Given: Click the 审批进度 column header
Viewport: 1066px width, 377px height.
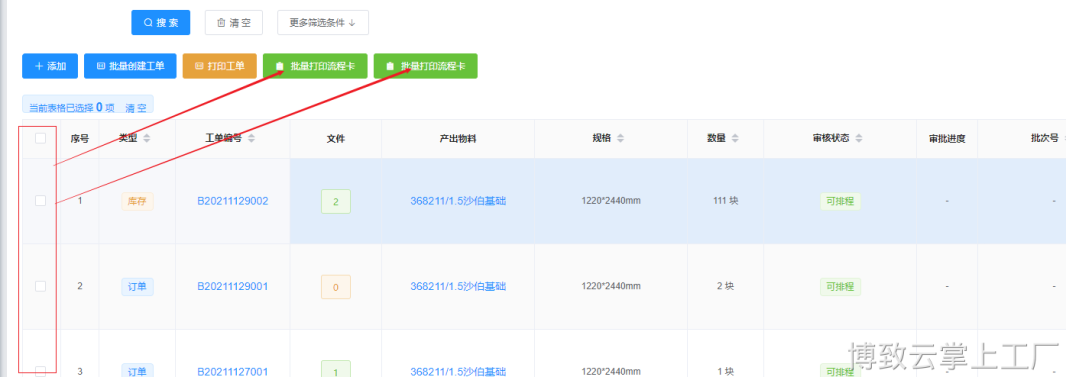Looking at the screenshot, I should pos(947,139).
